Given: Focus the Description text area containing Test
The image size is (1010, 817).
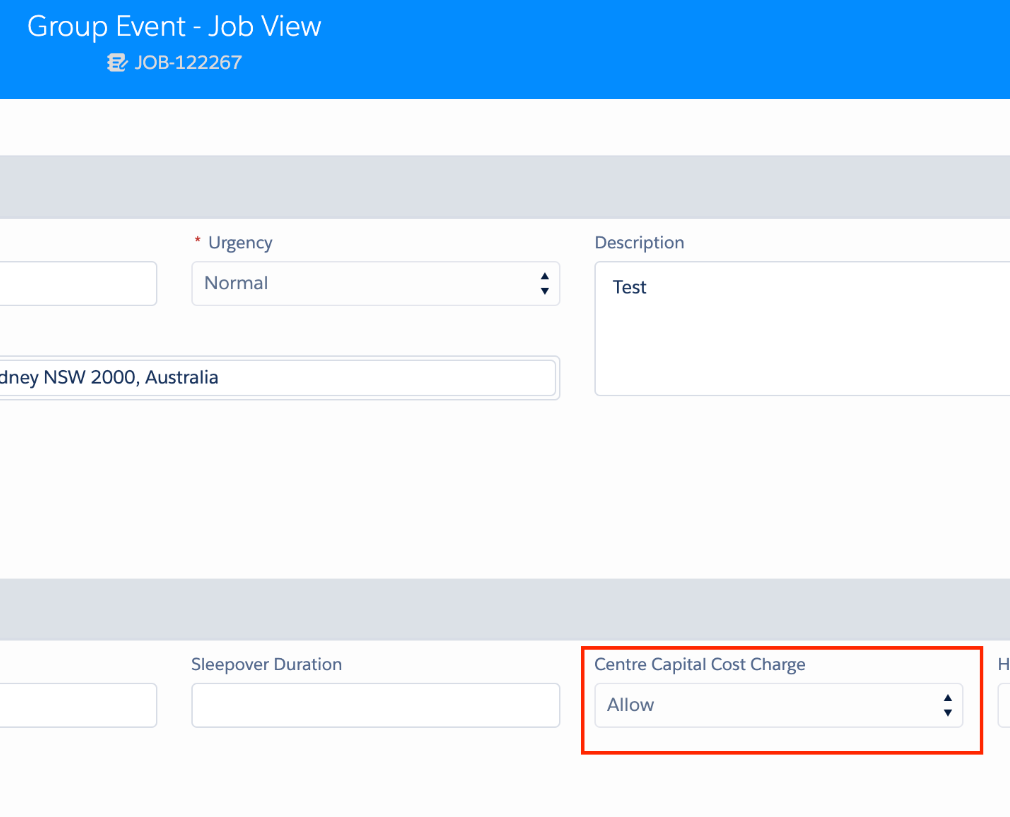Looking at the screenshot, I should pos(800,329).
